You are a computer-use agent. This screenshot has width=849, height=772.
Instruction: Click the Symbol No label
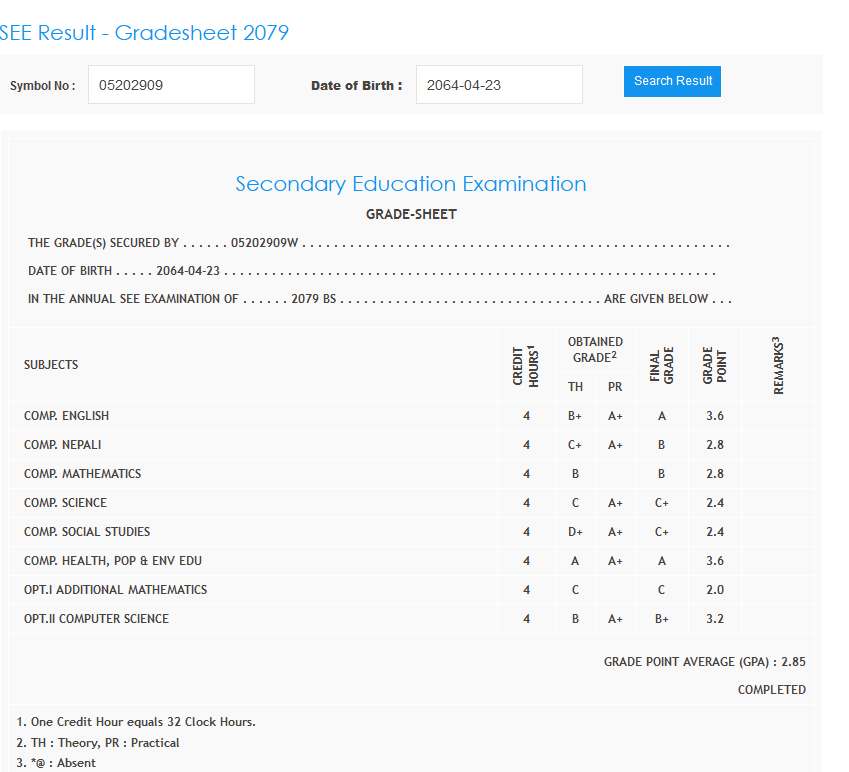[x=42, y=86]
